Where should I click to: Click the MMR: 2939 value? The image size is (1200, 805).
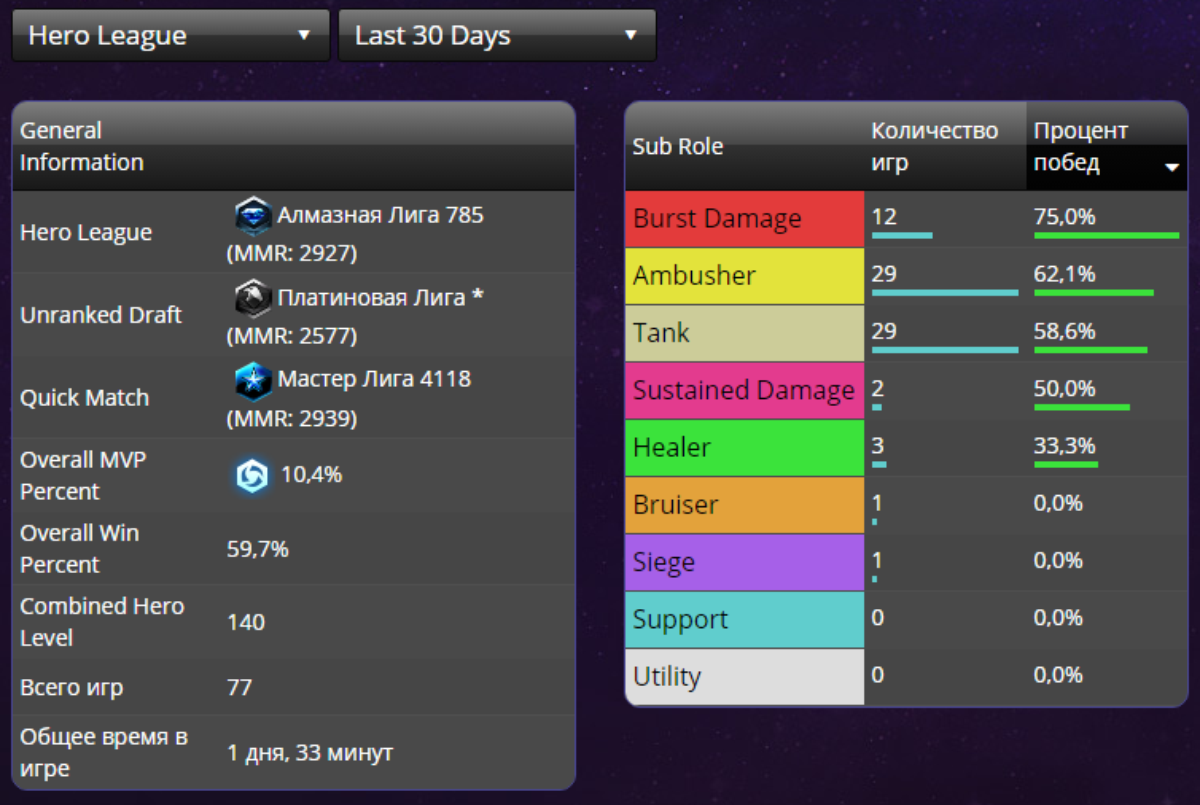pyautogui.click(x=292, y=419)
